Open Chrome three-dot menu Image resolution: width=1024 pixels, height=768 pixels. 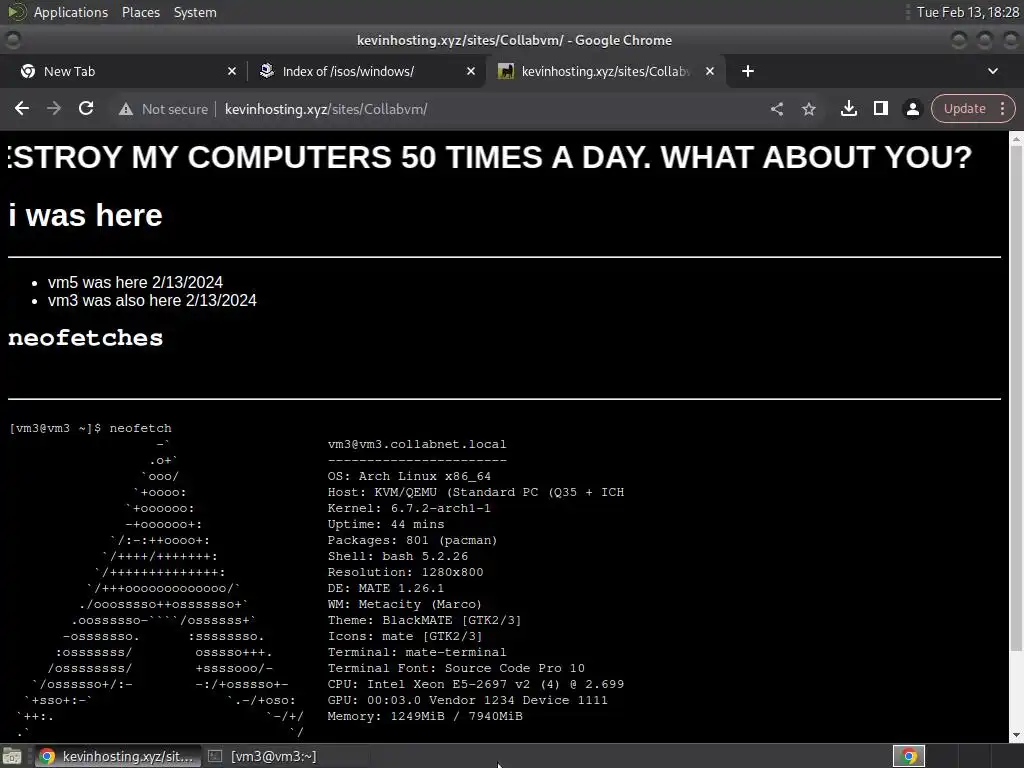click(x=1002, y=108)
